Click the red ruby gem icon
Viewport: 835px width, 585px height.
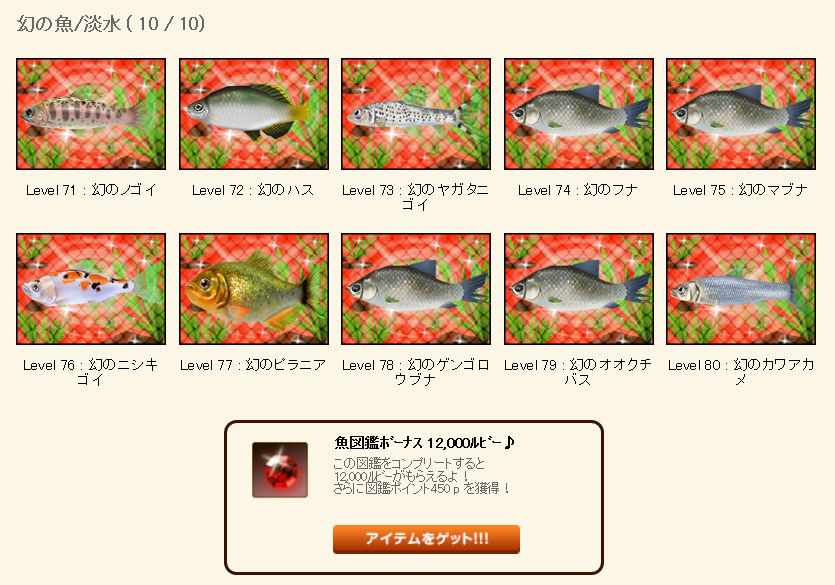pyautogui.click(x=280, y=469)
